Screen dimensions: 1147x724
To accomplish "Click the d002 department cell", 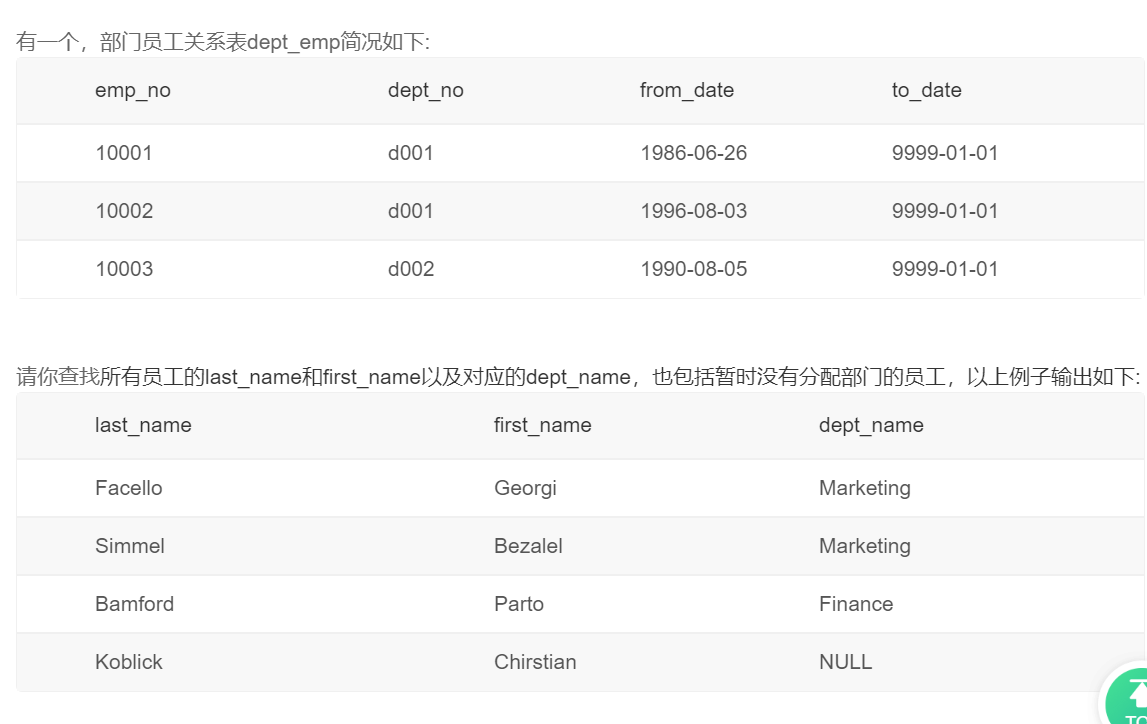I will (411, 269).
